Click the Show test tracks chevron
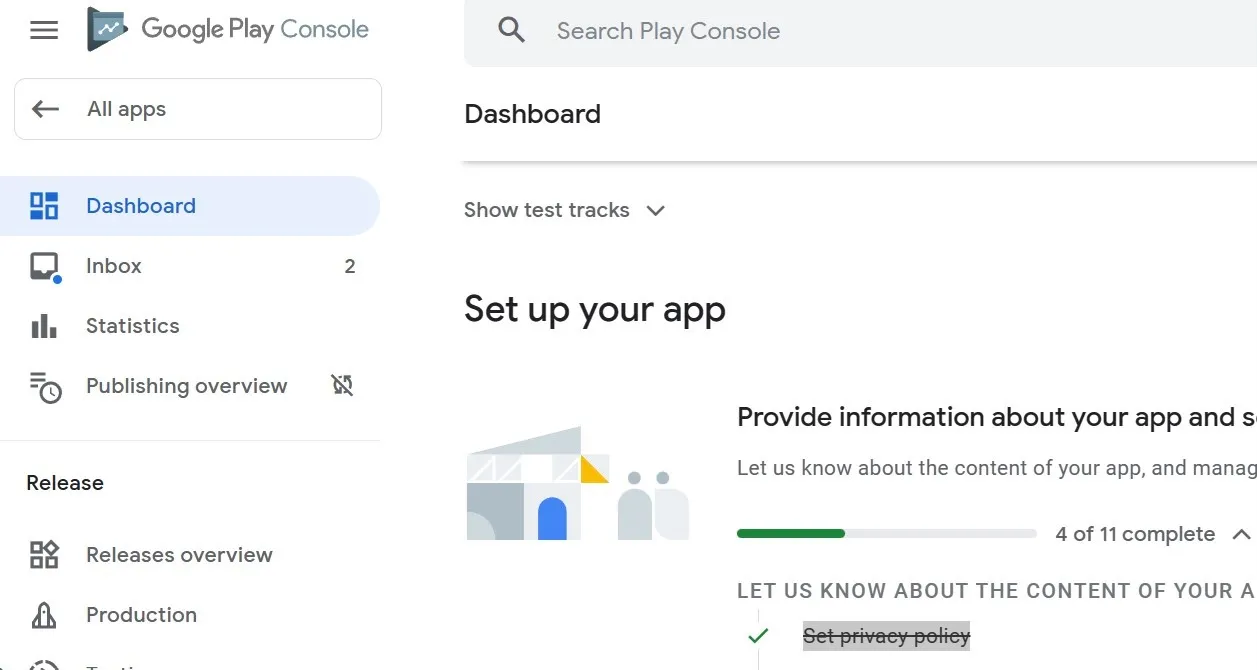Image resolution: width=1257 pixels, height=670 pixels. pos(655,211)
